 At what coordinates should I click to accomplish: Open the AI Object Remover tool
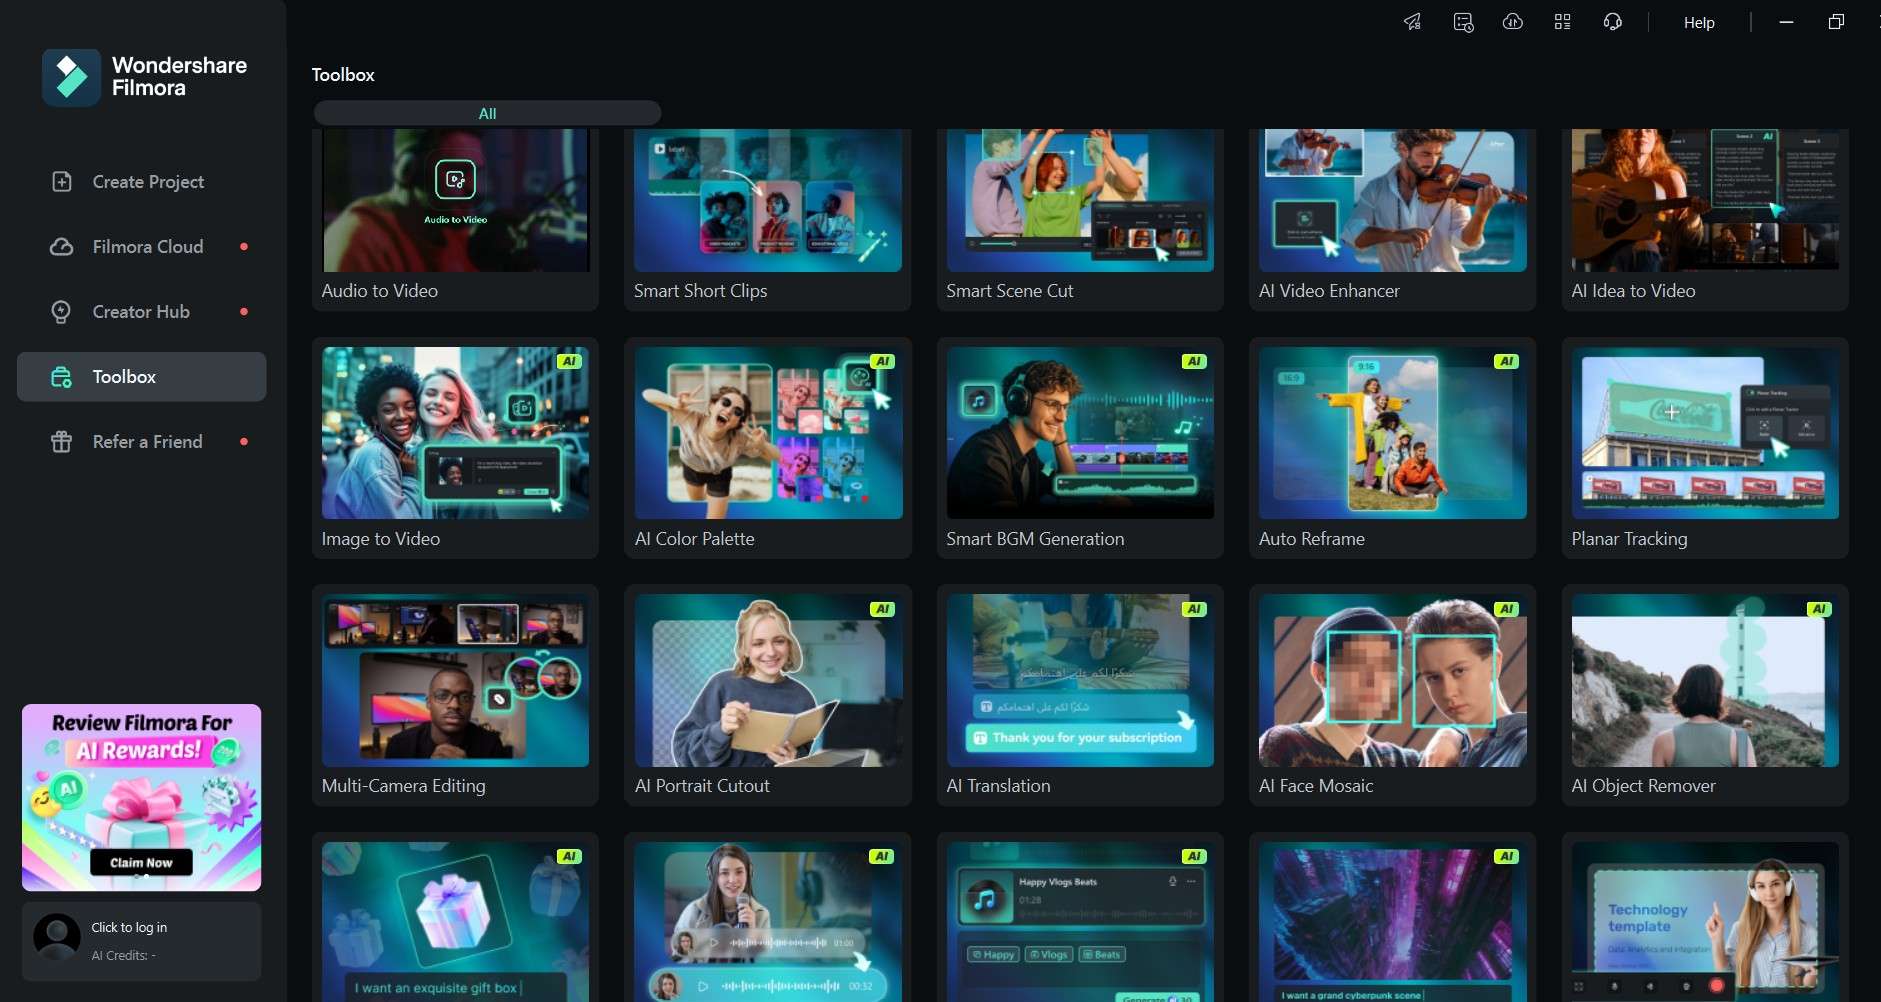[x=1705, y=695]
